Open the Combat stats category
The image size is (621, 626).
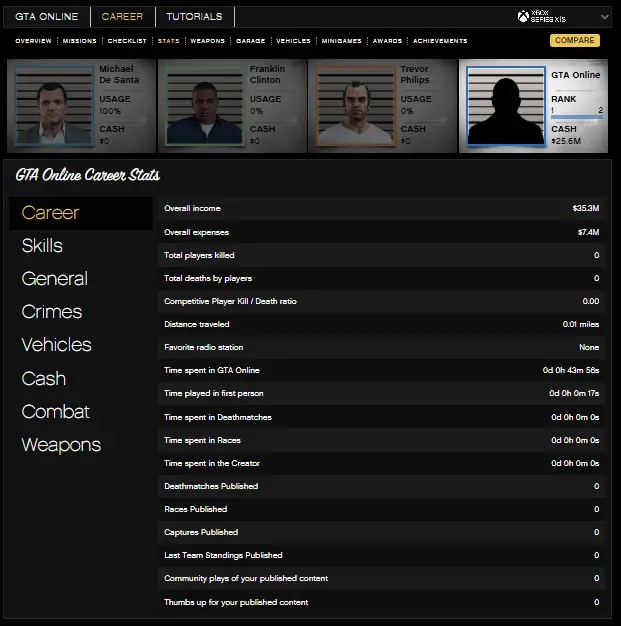click(55, 412)
